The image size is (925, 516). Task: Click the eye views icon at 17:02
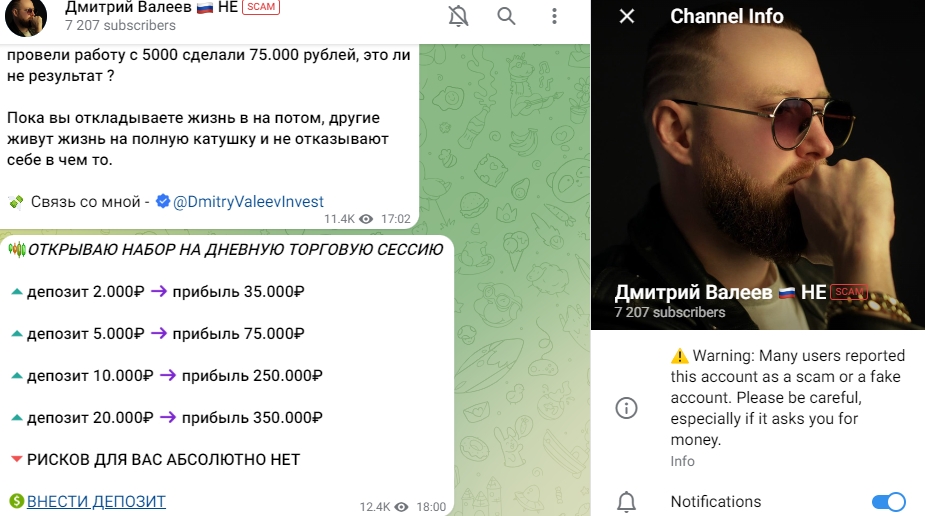[x=366, y=219]
